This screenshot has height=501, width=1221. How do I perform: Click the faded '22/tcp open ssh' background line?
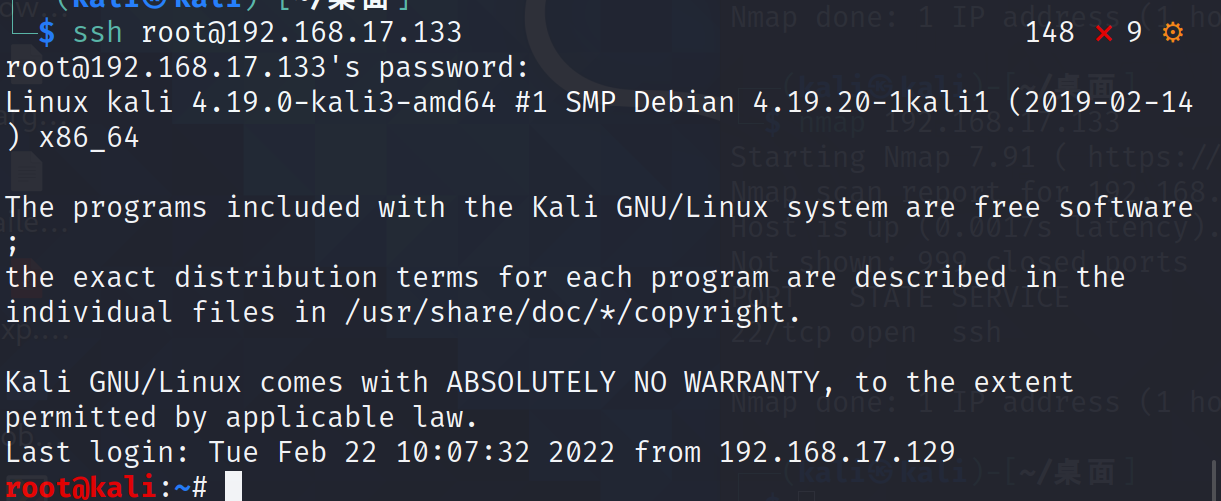click(864, 332)
